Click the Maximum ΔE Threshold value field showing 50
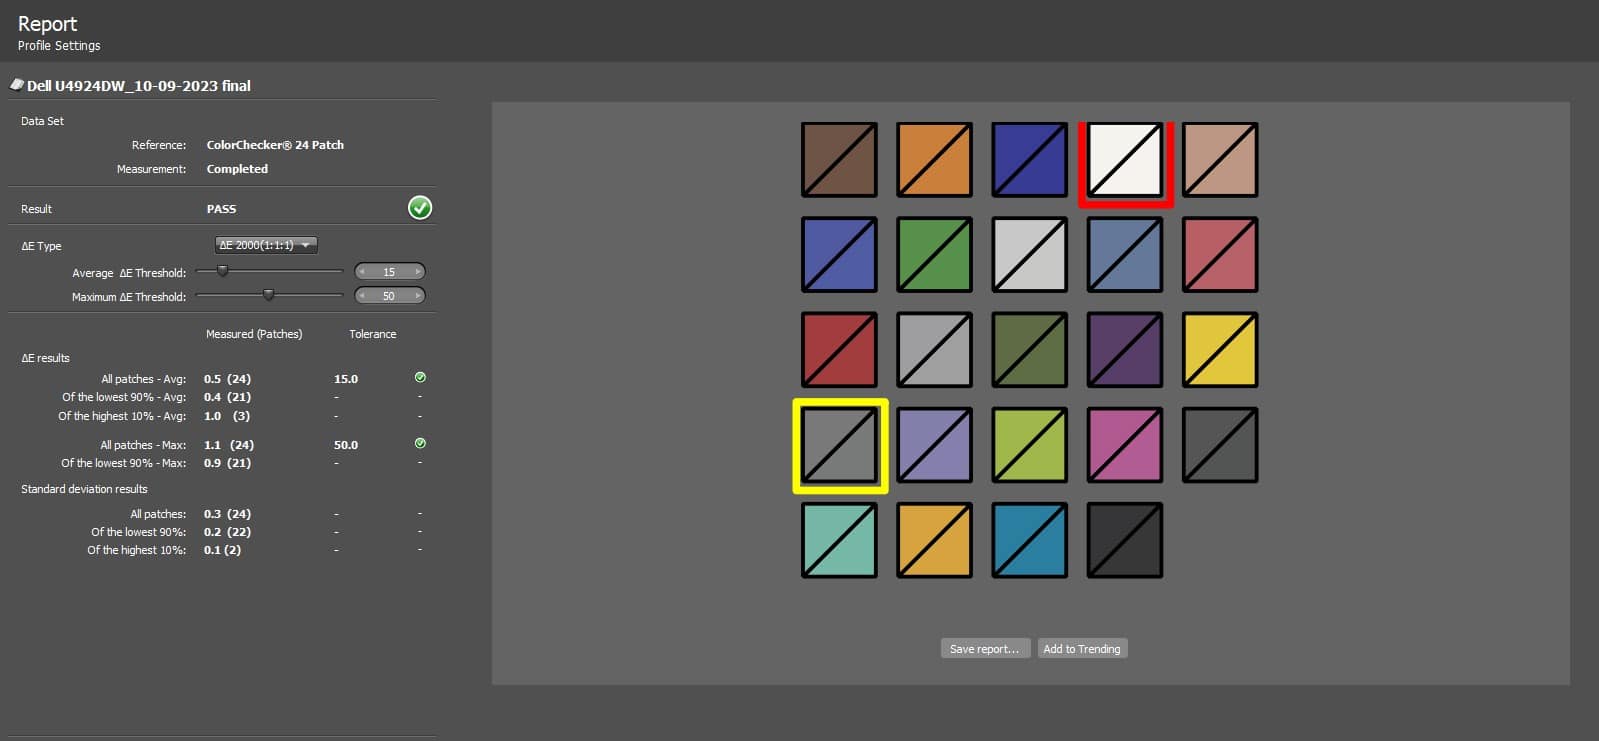1599x741 pixels. click(389, 296)
